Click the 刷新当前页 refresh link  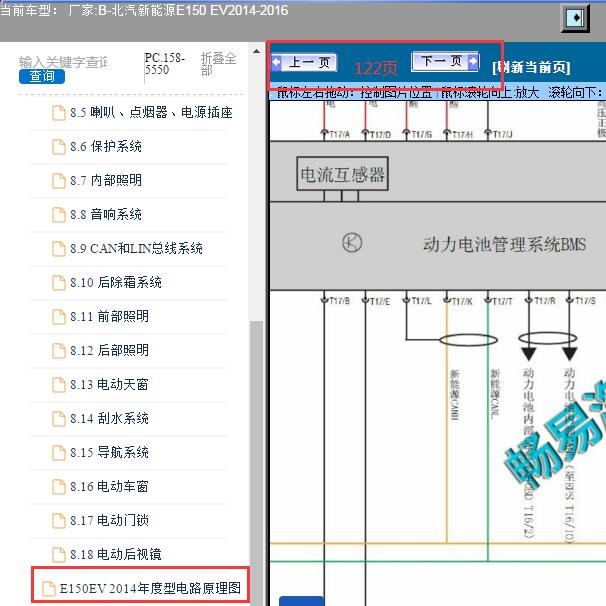[531, 67]
